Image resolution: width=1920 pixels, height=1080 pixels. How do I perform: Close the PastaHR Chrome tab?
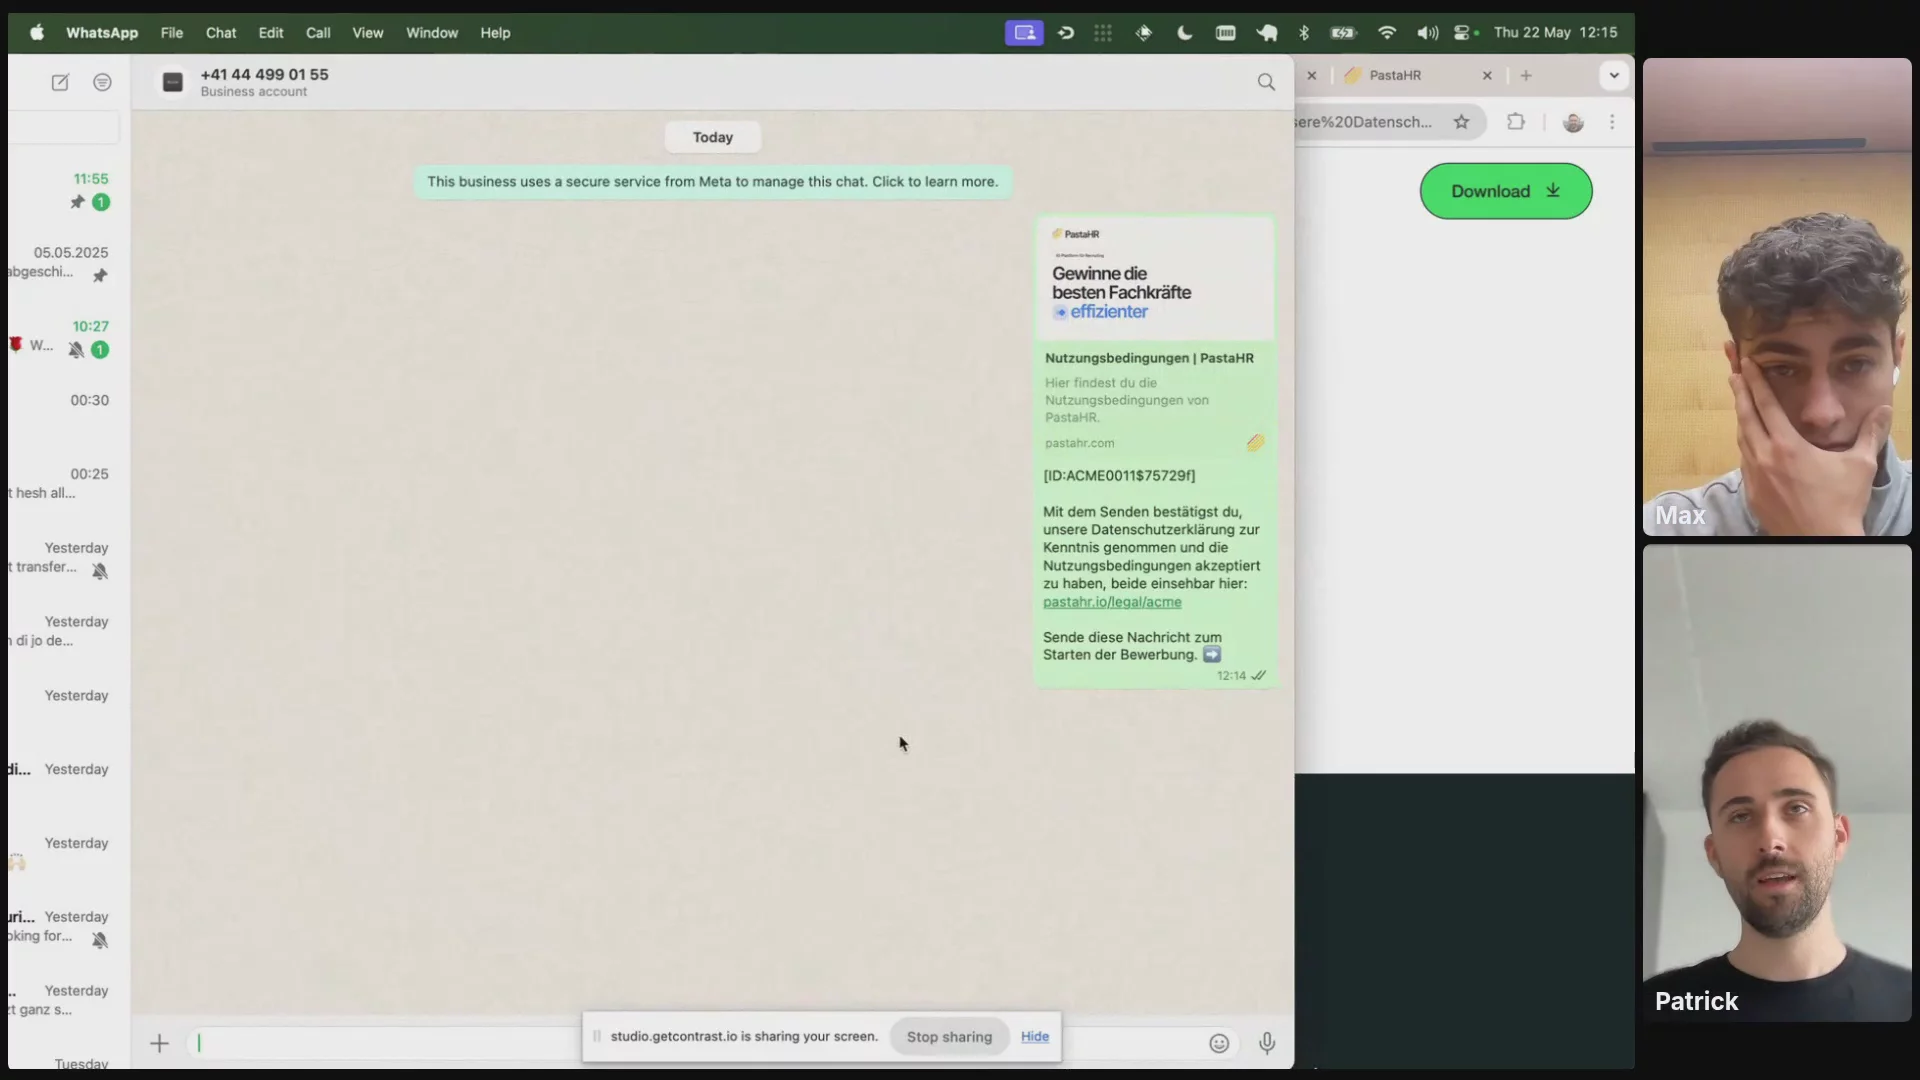point(1487,75)
